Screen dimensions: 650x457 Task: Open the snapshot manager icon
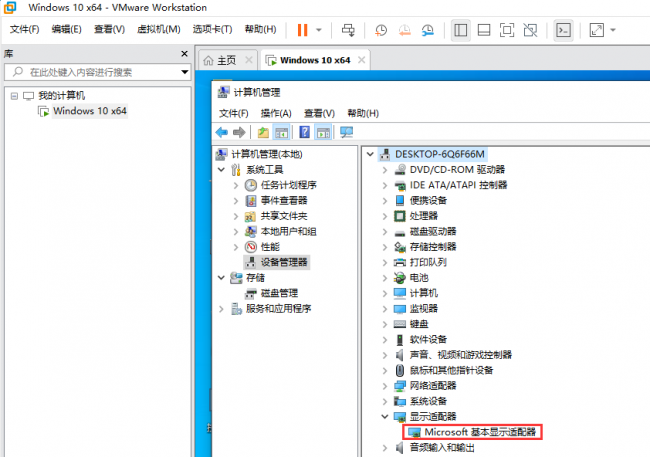[427, 30]
